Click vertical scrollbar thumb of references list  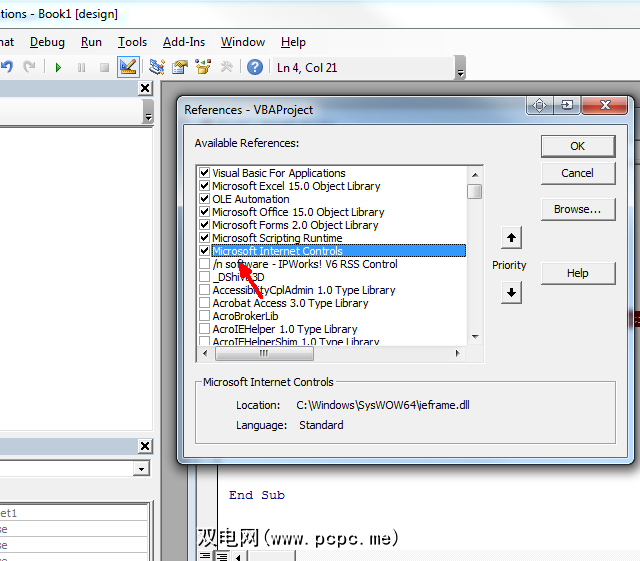(475, 191)
